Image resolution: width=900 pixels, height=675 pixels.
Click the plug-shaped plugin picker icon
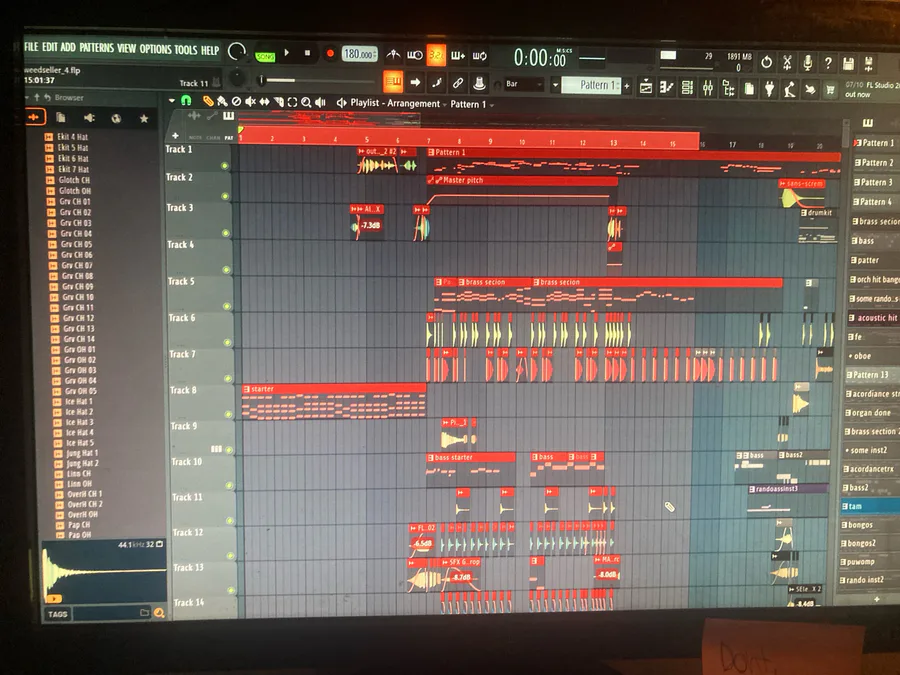point(769,90)
